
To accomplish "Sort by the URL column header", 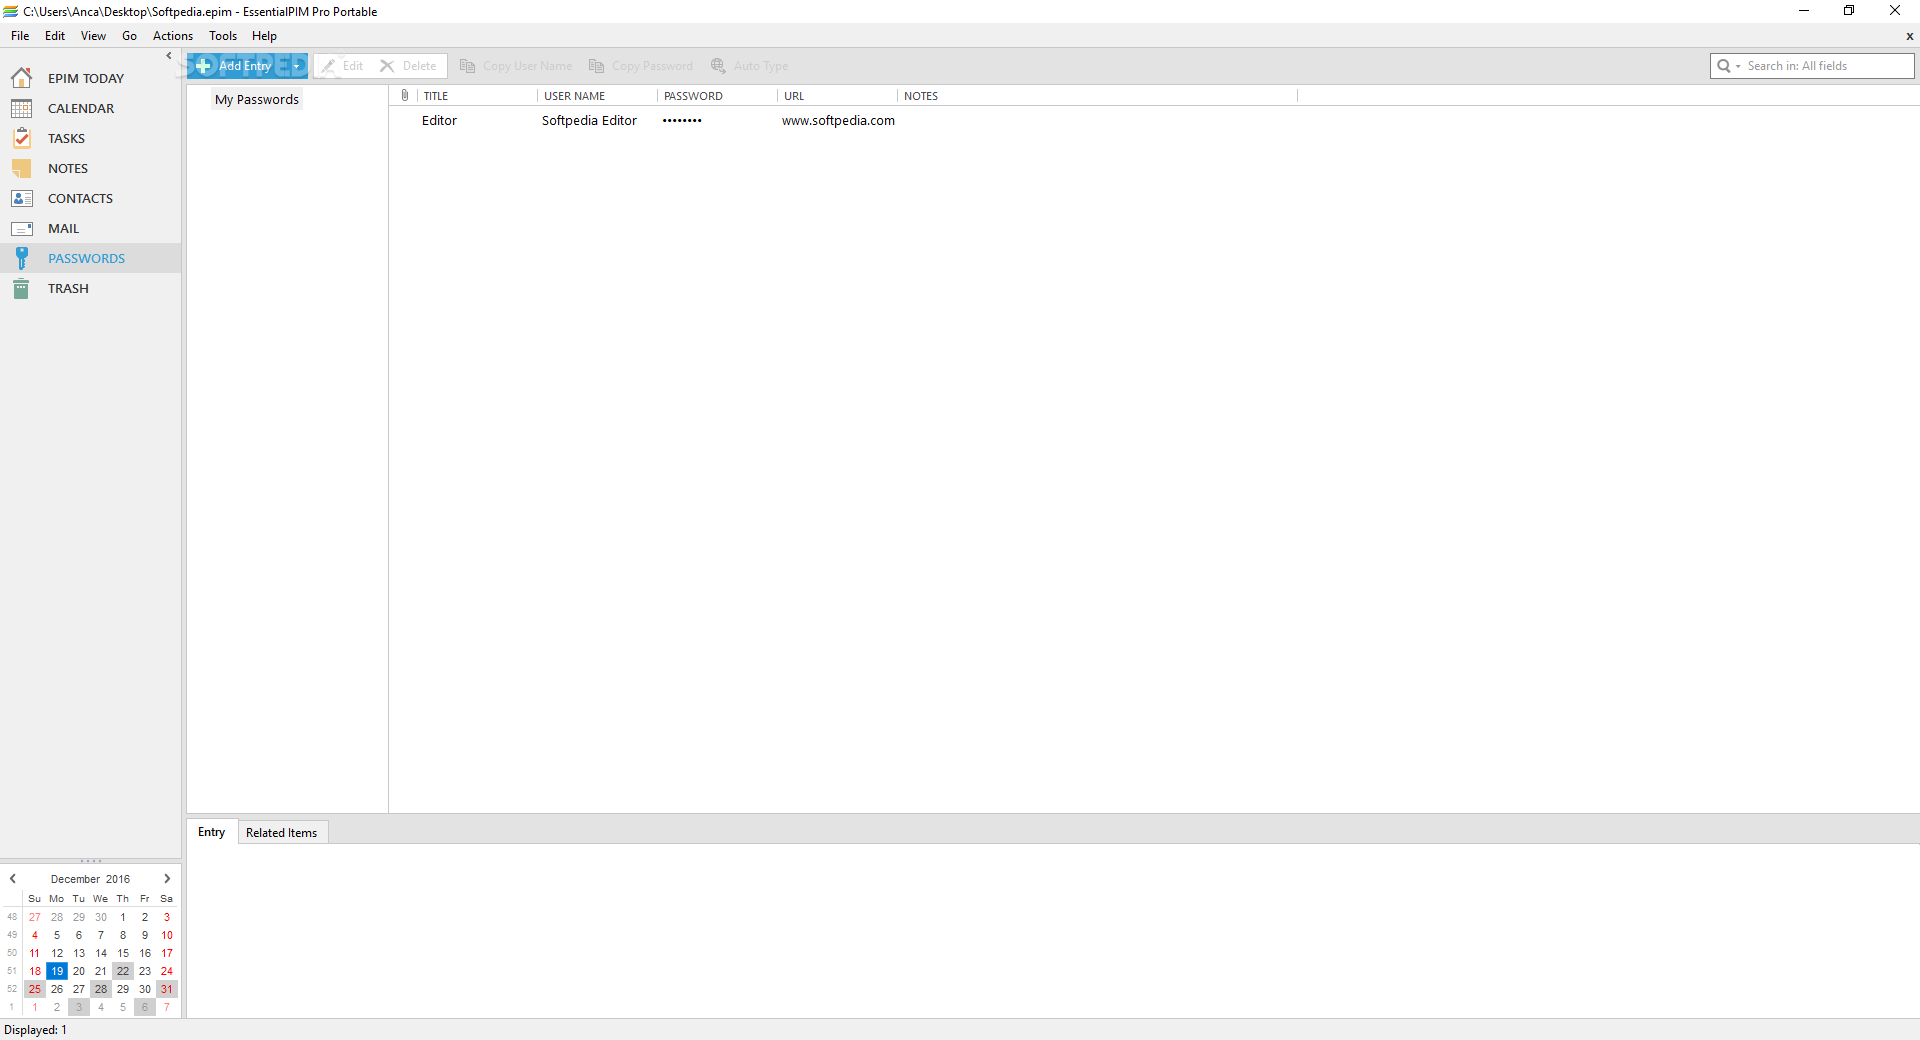I will click(837, 96).
